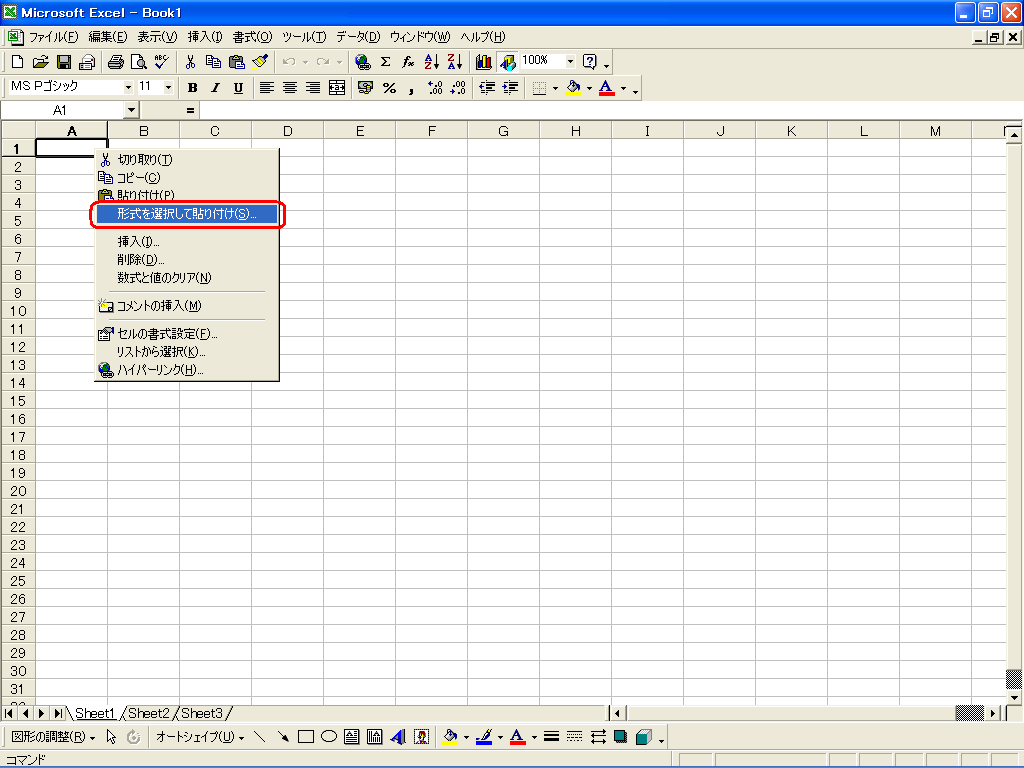Switch to the Sheet3 tab
The height and width of the screenshot is (768, 1024).
[x=202, y=713]
